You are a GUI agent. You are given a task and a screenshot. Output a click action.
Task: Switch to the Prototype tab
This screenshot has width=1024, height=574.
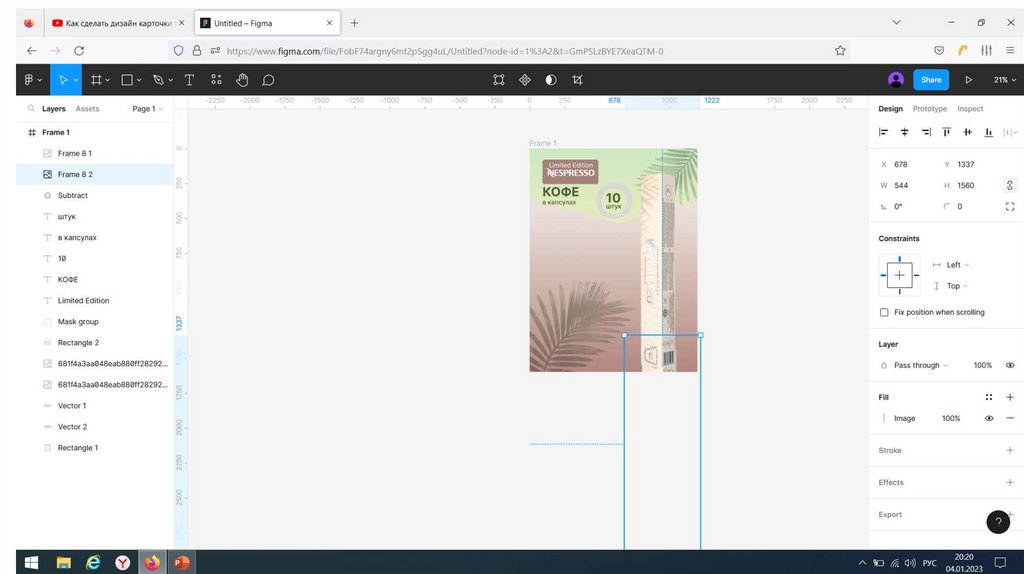pyautogui.click(x=929, y=109)
